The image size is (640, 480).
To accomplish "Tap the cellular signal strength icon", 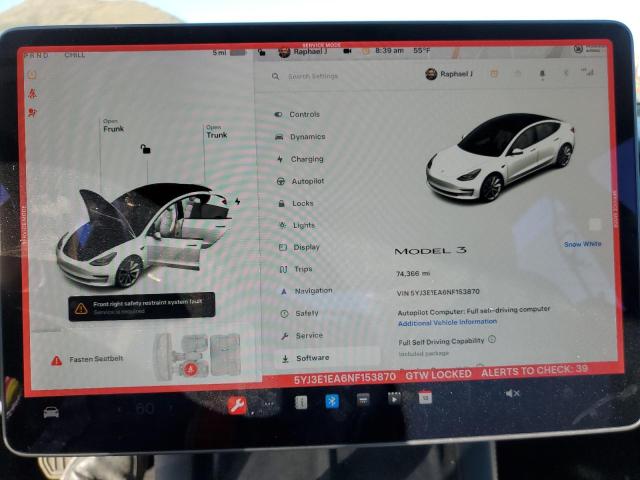I will tap(588, 72).
